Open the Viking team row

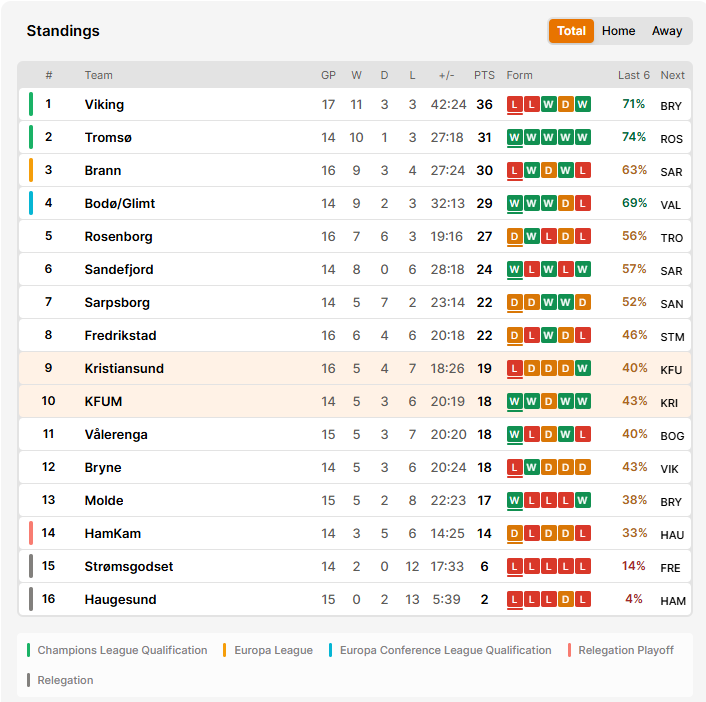(354, 104)
